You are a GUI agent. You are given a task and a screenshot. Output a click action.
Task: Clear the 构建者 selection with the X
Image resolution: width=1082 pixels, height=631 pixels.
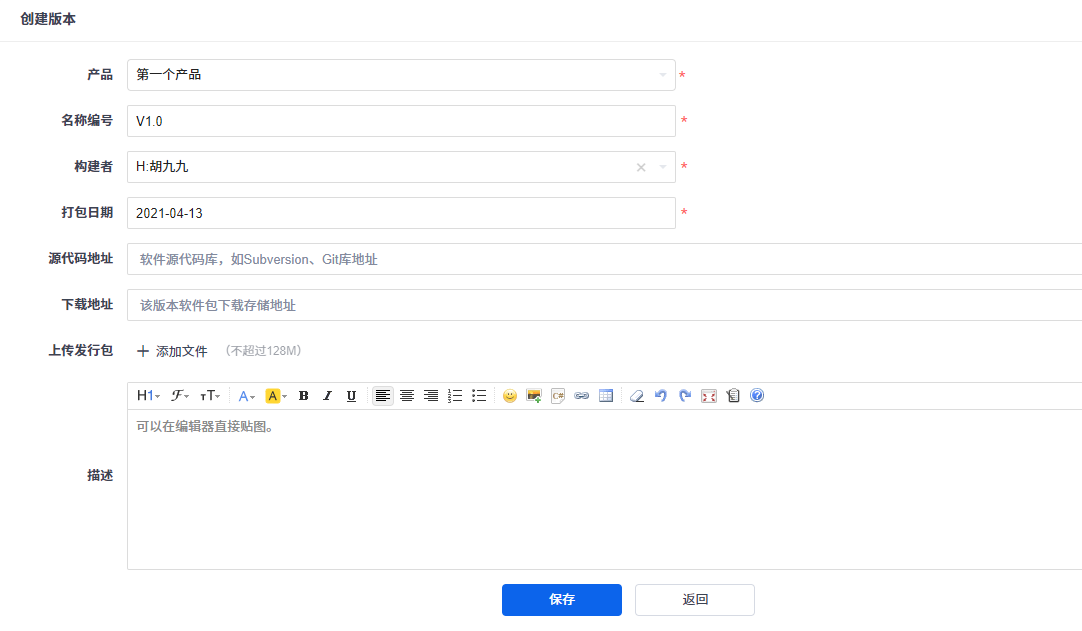(641, 167)
